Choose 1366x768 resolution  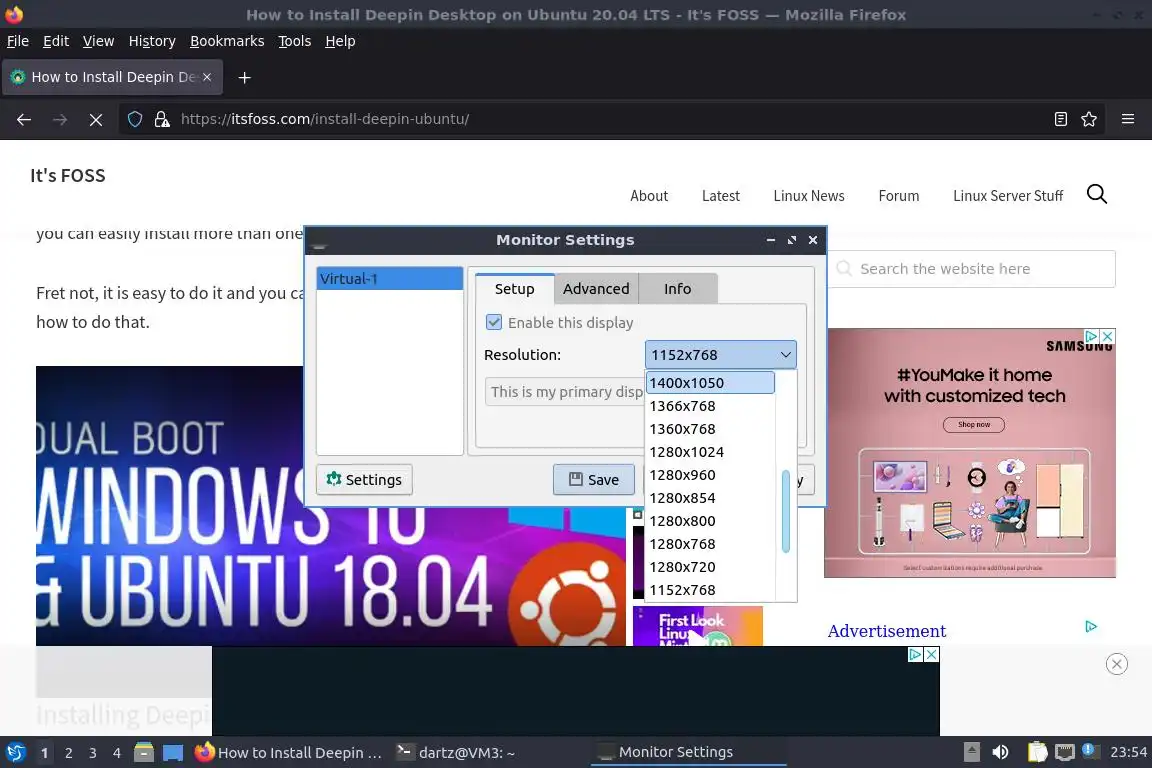[x=710, y=406]
